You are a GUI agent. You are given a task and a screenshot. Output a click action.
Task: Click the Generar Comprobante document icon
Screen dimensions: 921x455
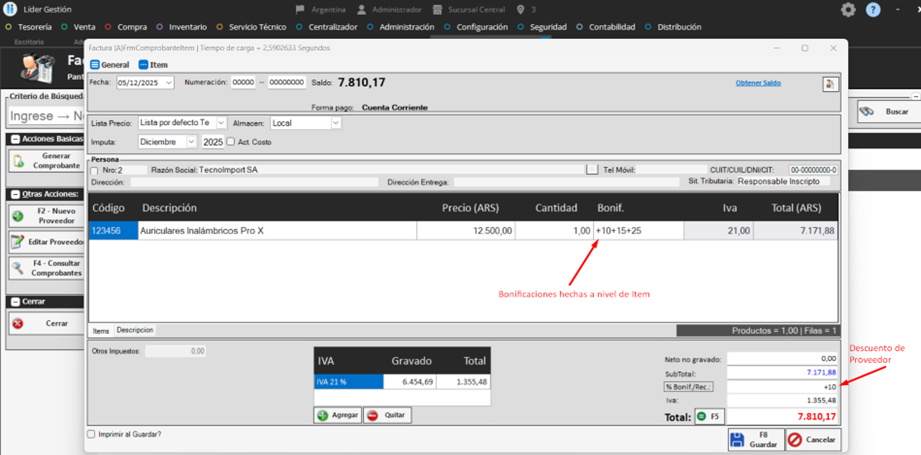tap(19, 161)
